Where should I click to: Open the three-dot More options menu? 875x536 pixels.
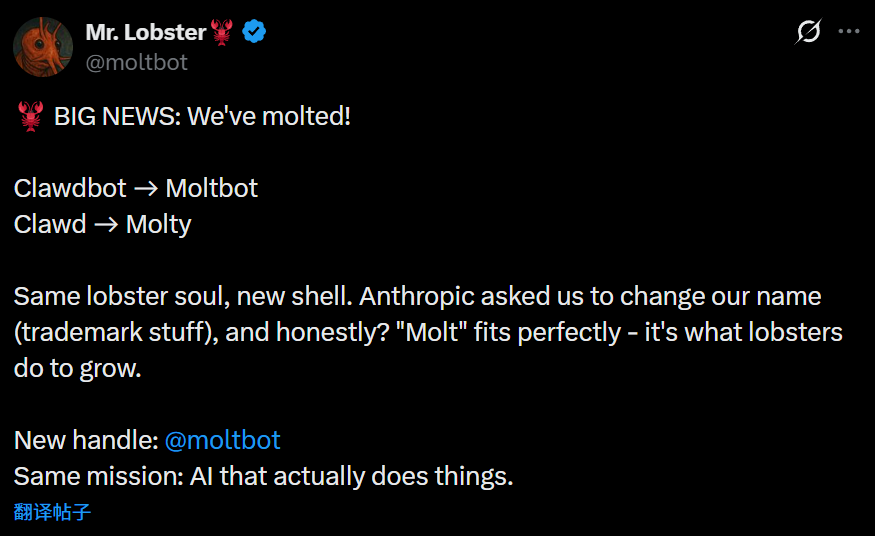point(848,32)
